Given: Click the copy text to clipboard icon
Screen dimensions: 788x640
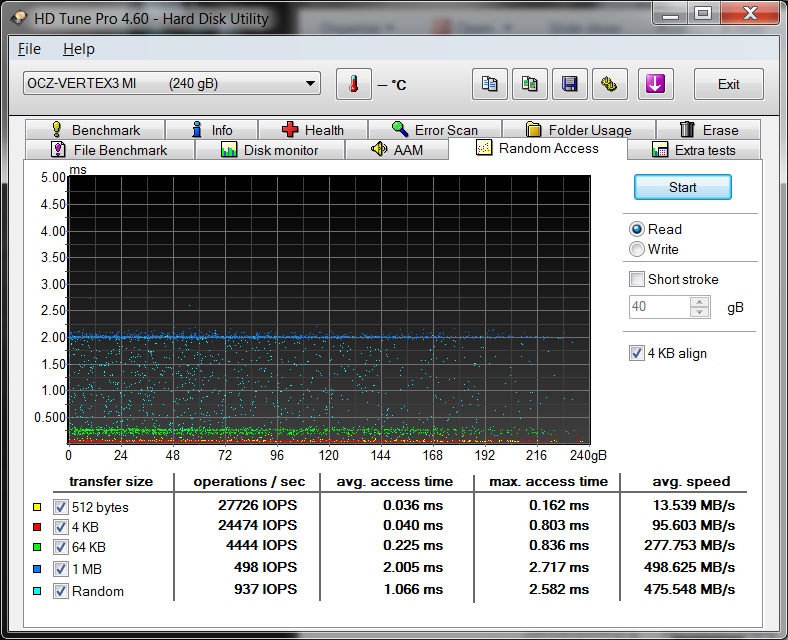Looking at the screenshot, I should [489, 84].
